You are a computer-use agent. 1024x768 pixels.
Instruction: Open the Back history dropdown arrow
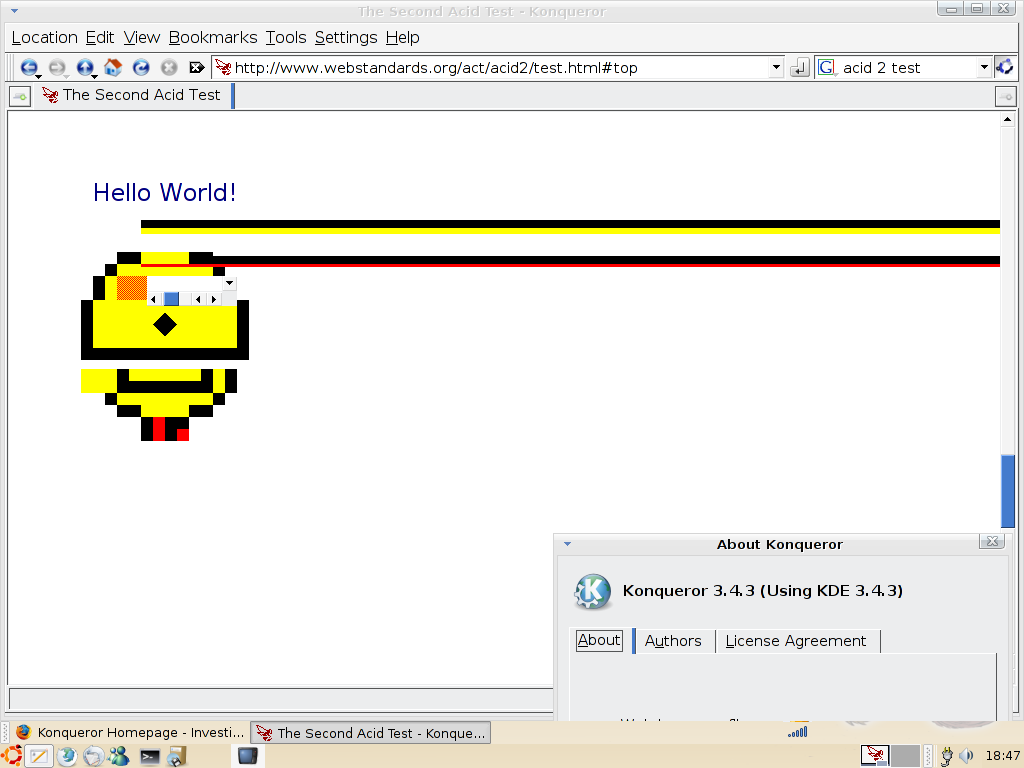[39, 77]
